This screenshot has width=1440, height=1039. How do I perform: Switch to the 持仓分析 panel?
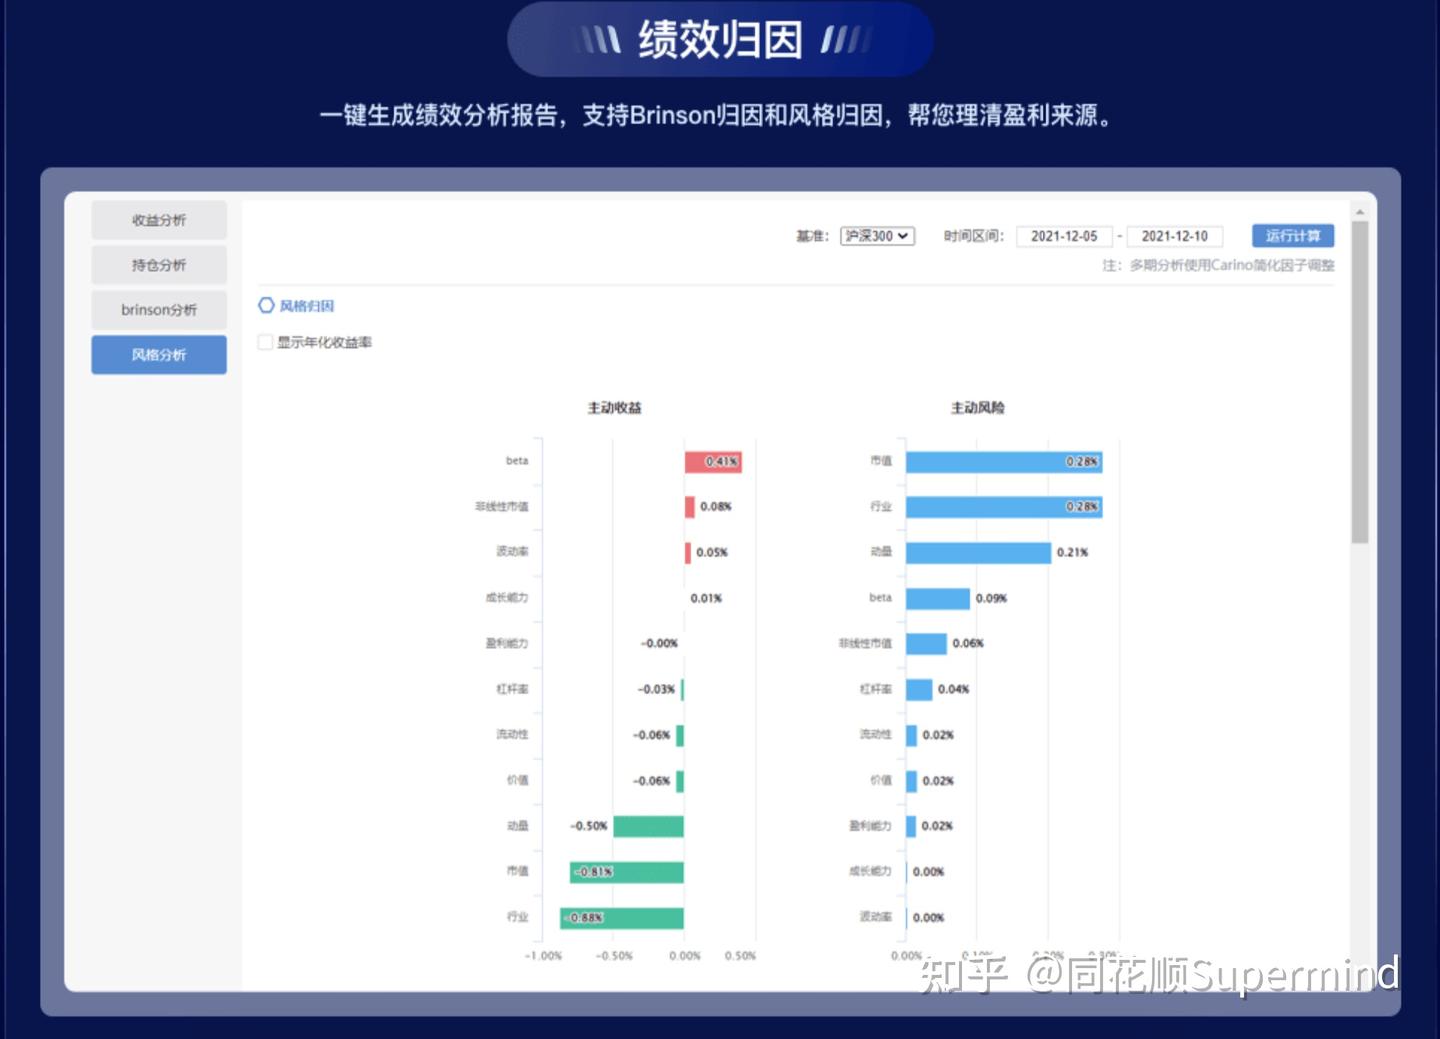pos(158,264)
